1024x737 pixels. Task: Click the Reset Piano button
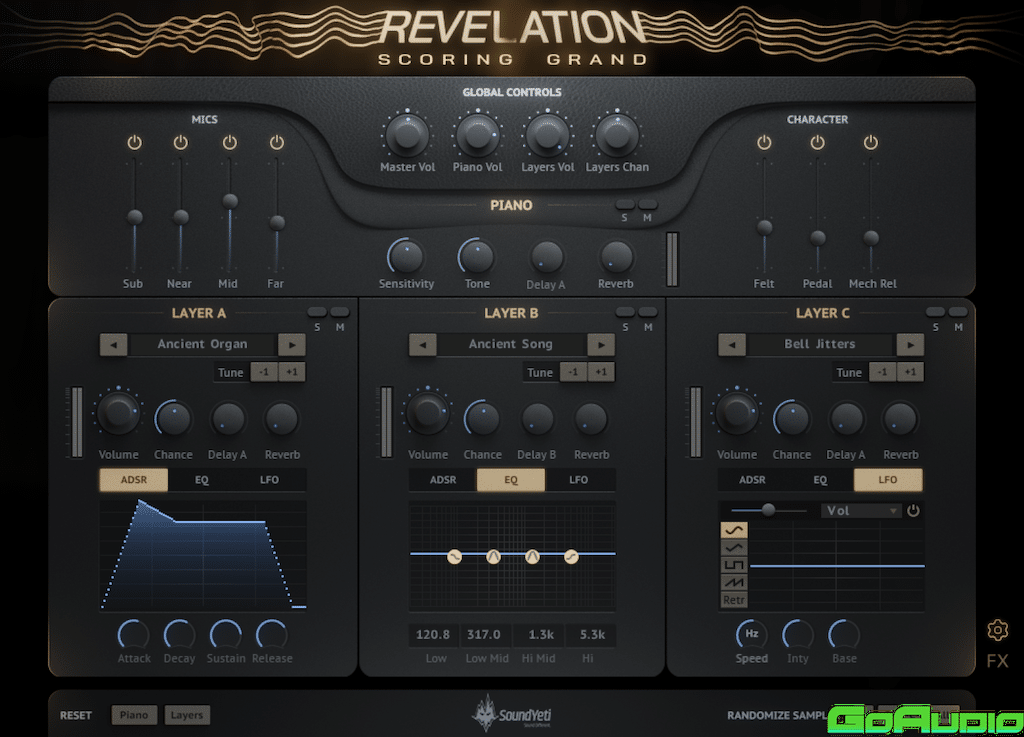click(134, 715)
